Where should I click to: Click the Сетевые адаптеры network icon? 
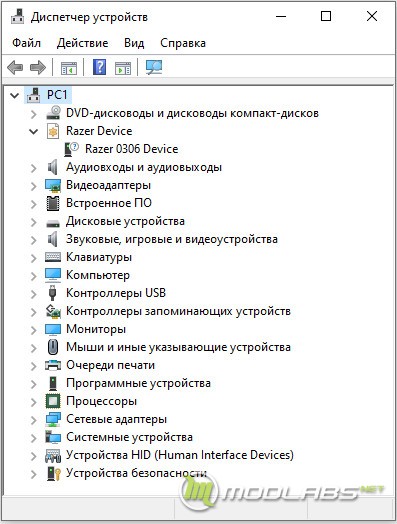click(x=53, y=419)
